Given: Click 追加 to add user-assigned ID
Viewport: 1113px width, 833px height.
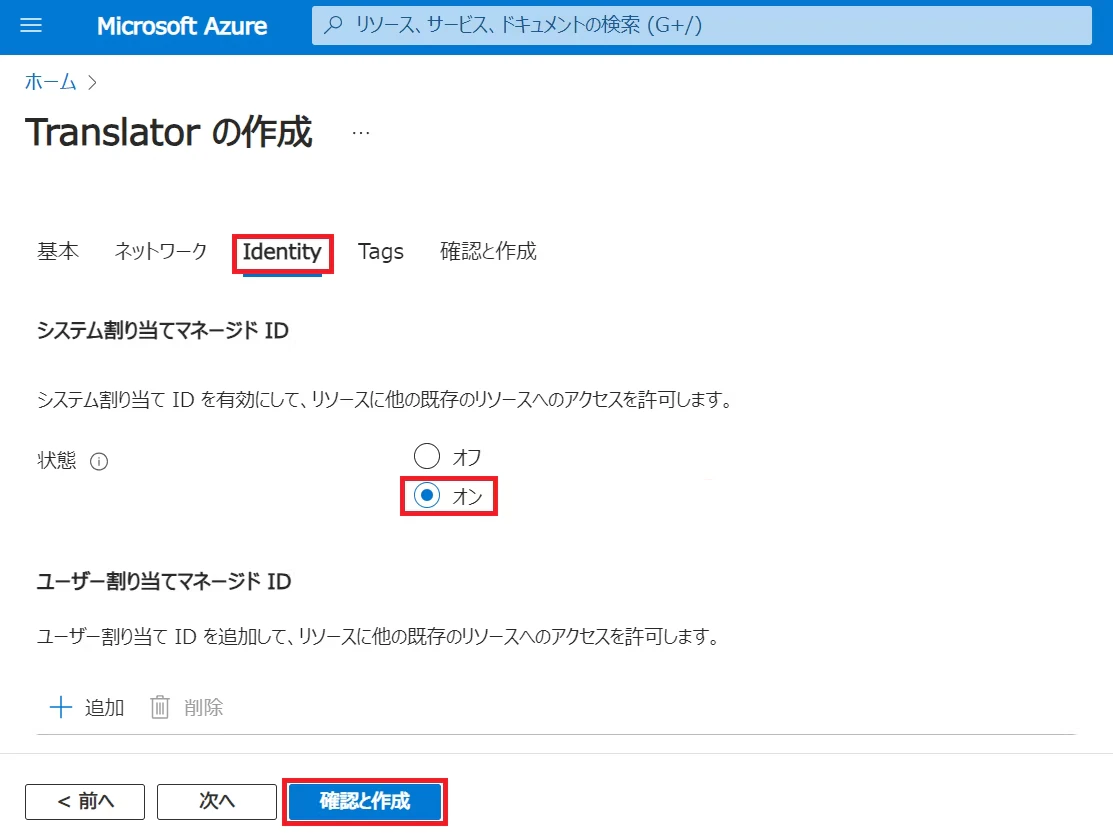Looking at the screenshot, I should click(x=104, y=707).
